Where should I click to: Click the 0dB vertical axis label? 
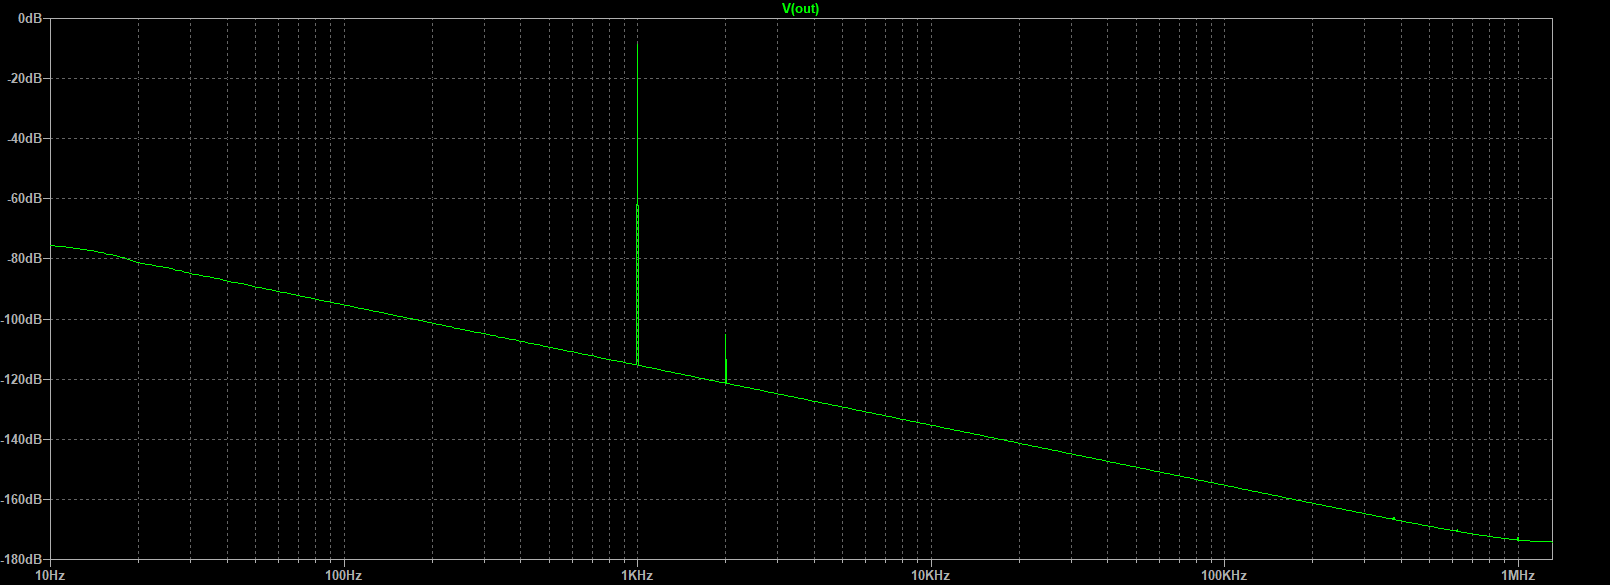click(x=31, y=18)
